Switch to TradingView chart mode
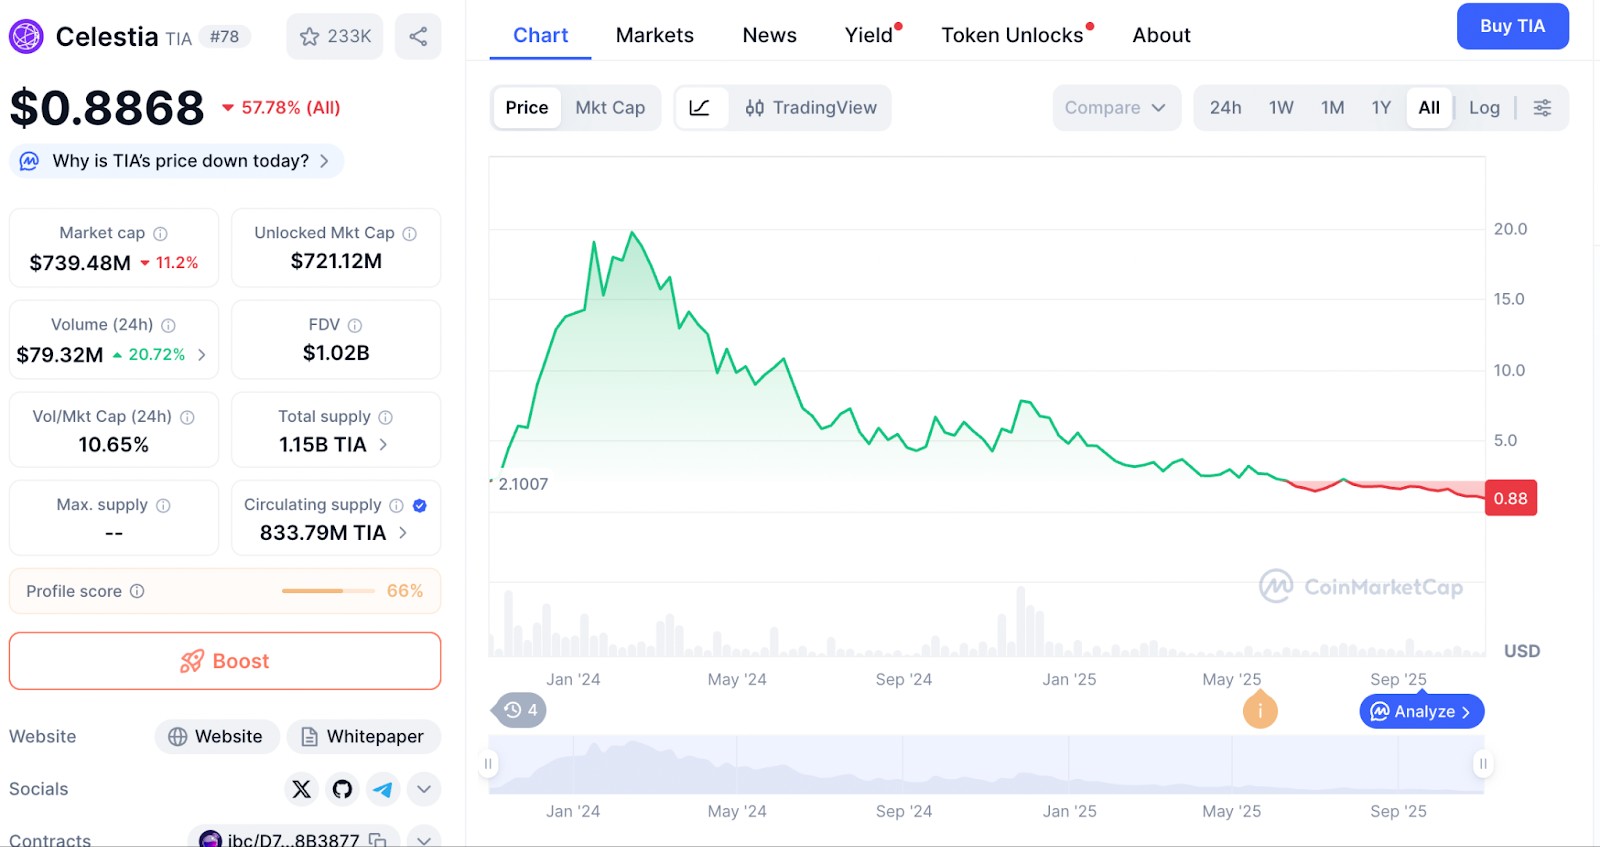1600x847 pixels. (811, 108)
